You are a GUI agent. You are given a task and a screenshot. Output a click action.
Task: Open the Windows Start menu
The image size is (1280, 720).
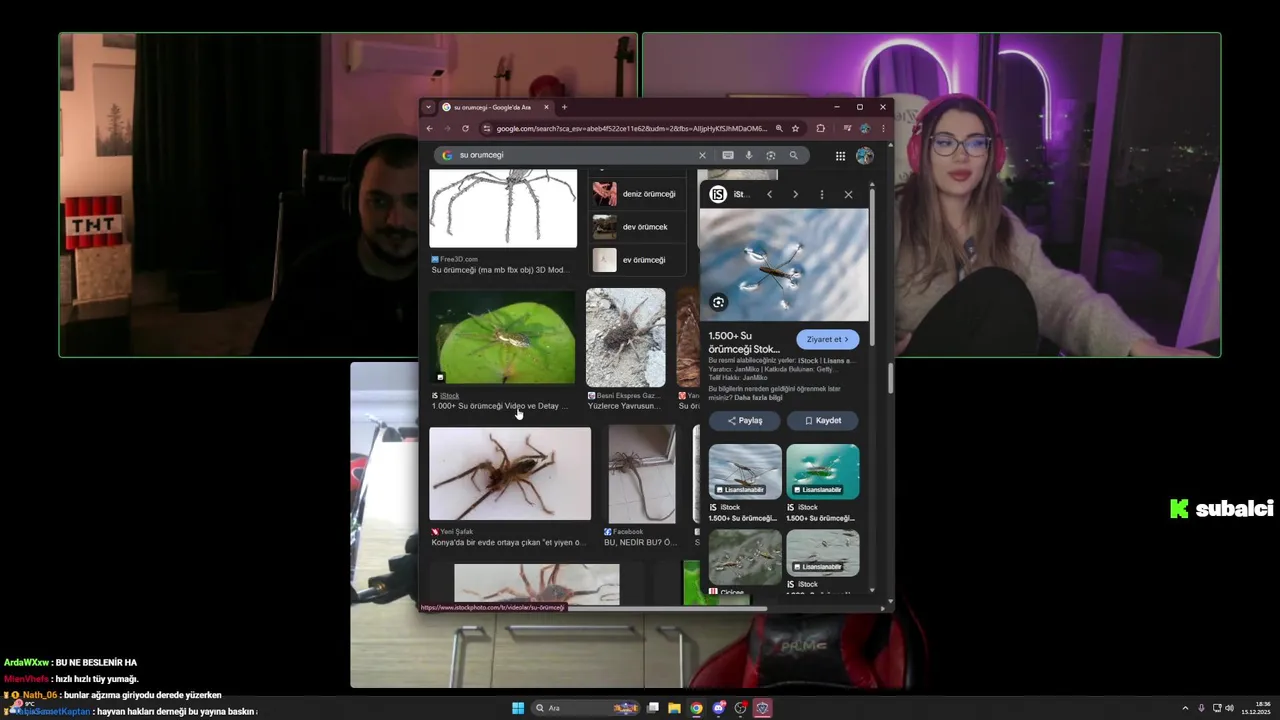tap(518, 708)
